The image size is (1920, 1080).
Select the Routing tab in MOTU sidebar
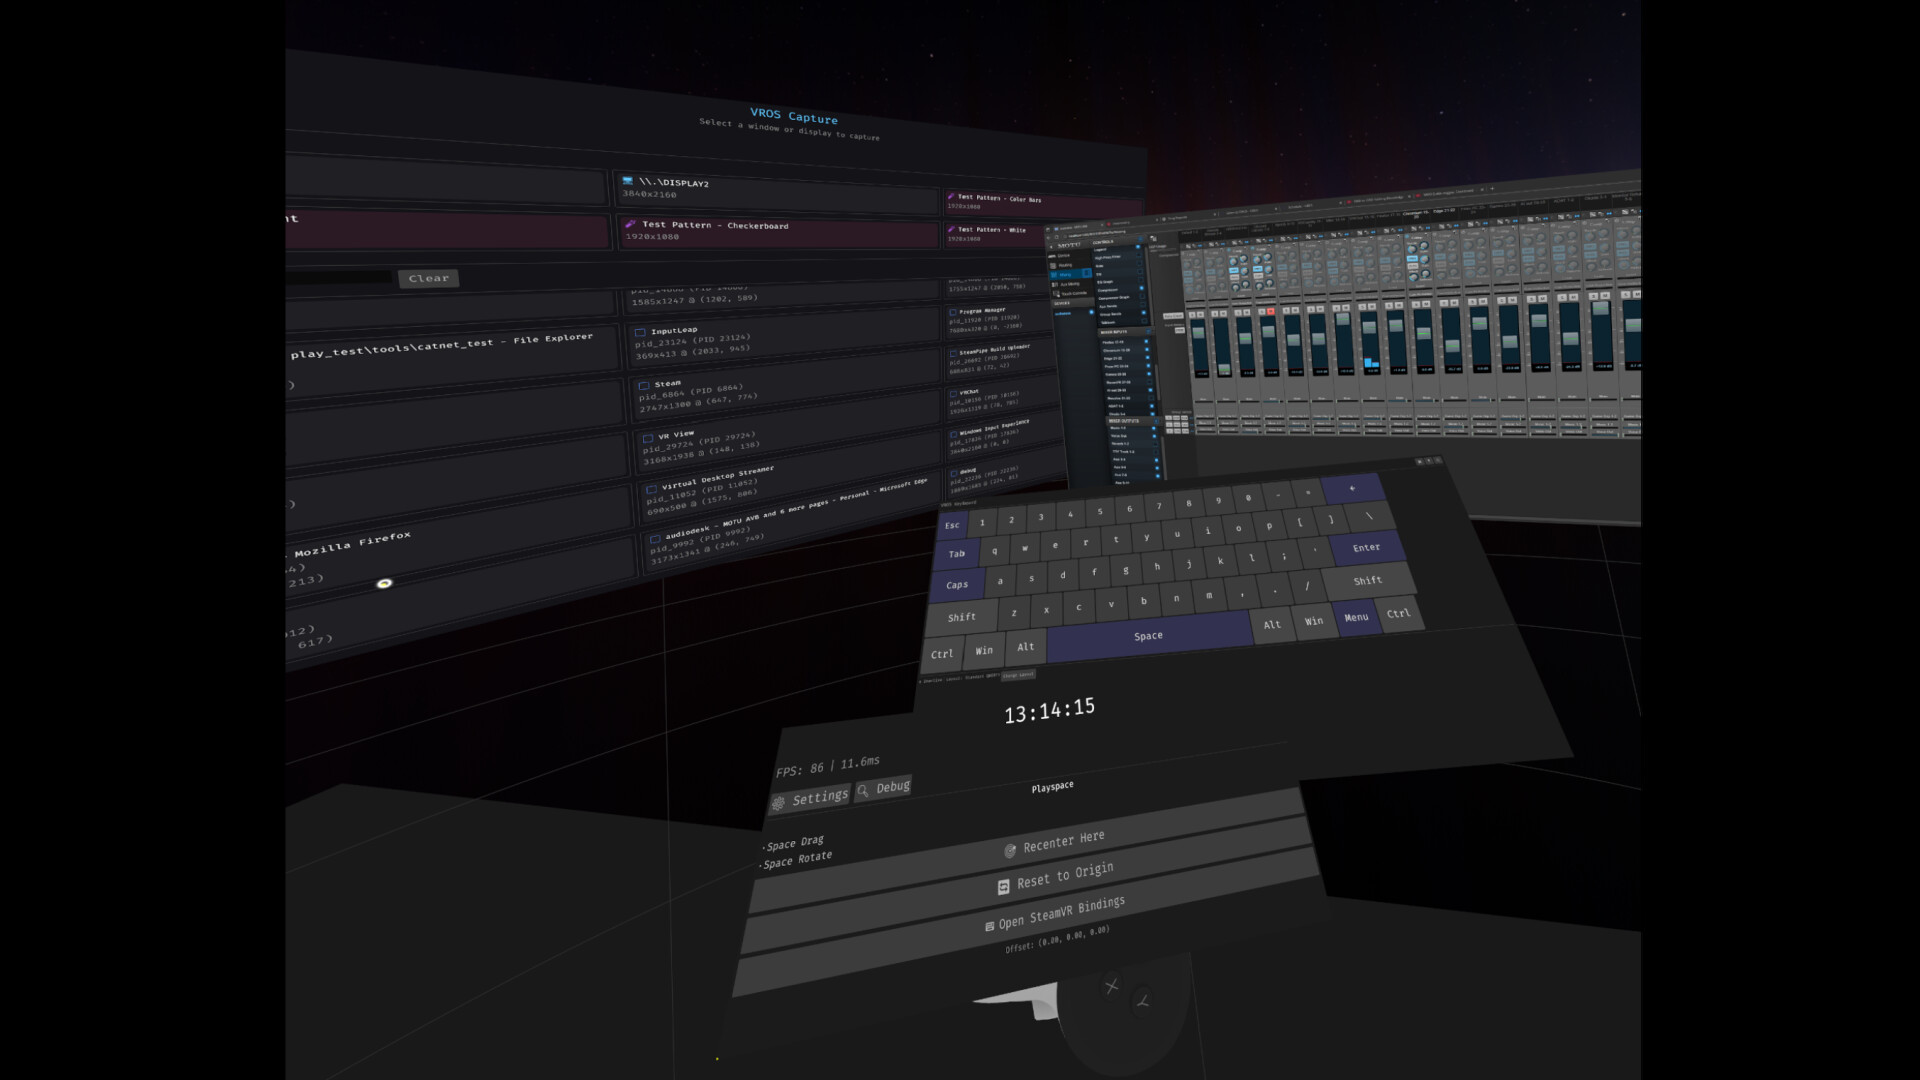point(1064,265)
